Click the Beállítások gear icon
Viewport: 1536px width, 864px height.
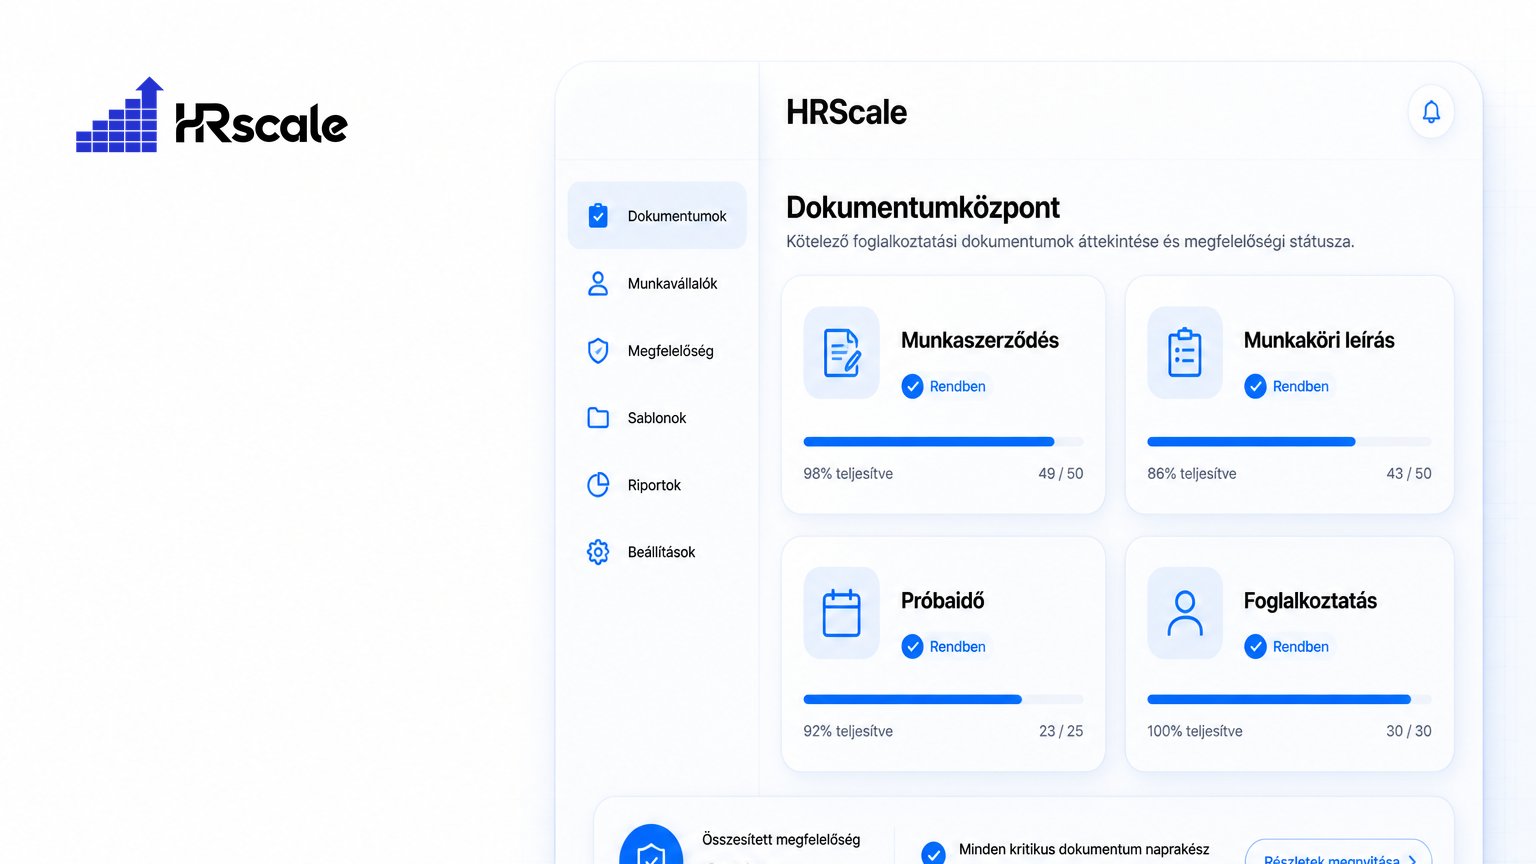(598, 552)
